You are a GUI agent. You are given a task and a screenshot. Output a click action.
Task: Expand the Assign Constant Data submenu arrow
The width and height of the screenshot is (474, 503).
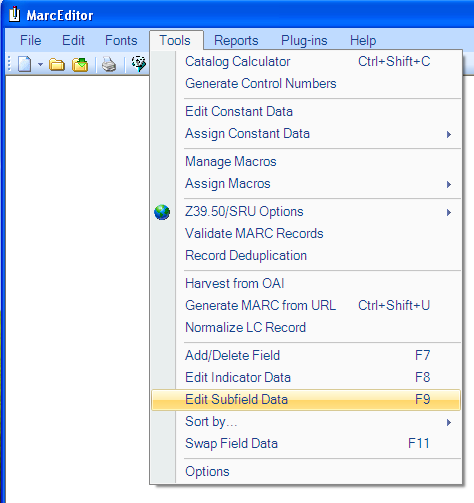click(x=449, y=134)
